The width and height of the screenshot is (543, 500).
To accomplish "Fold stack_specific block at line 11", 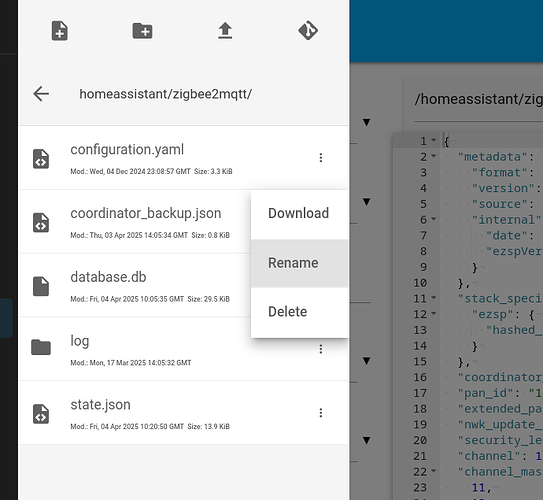I will point(434,298).
